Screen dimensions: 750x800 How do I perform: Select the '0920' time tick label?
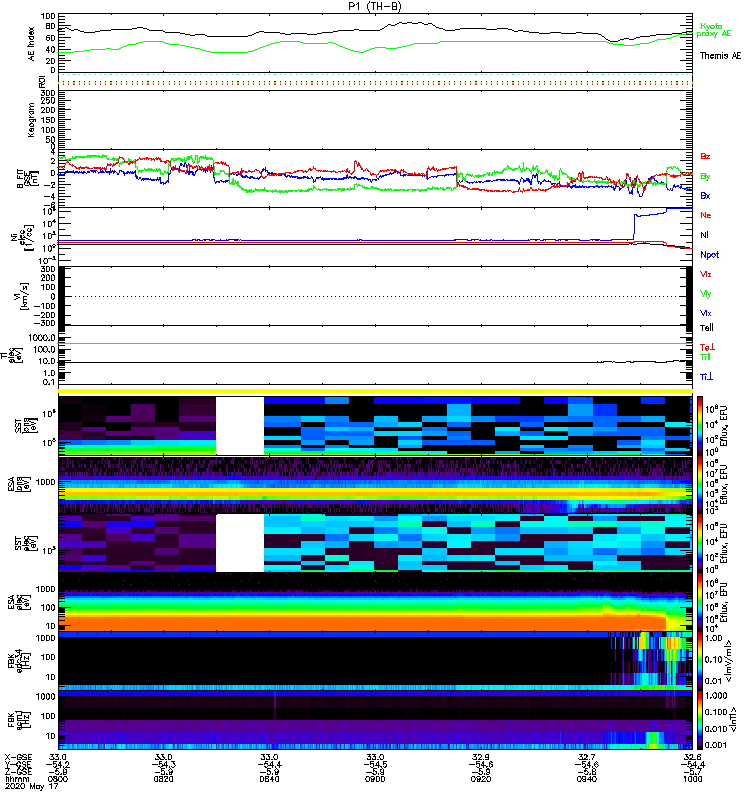(x=481, y=779)
